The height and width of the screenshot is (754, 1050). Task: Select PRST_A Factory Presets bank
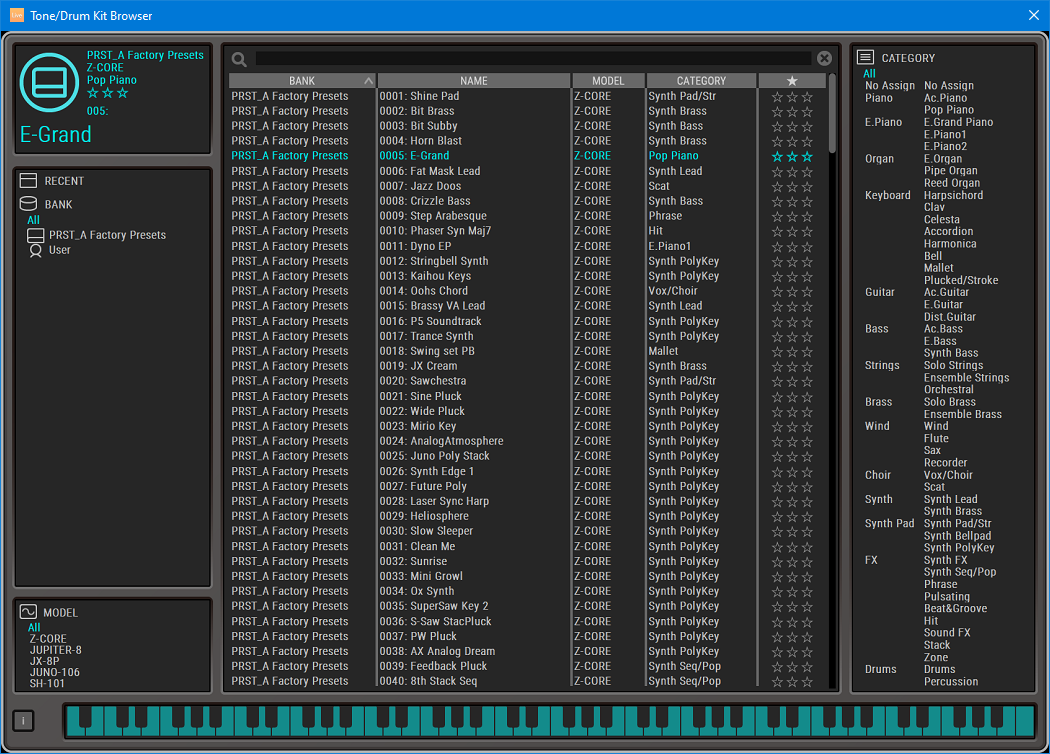107,235
